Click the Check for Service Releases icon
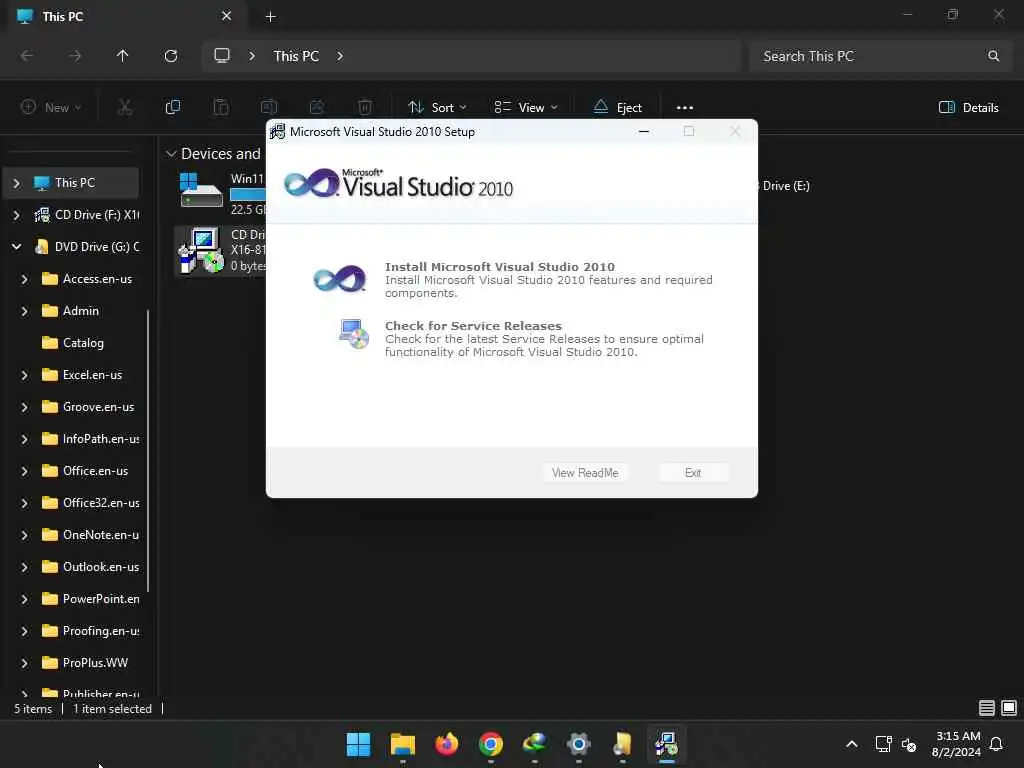1024x768 pixels. [353, 334]
